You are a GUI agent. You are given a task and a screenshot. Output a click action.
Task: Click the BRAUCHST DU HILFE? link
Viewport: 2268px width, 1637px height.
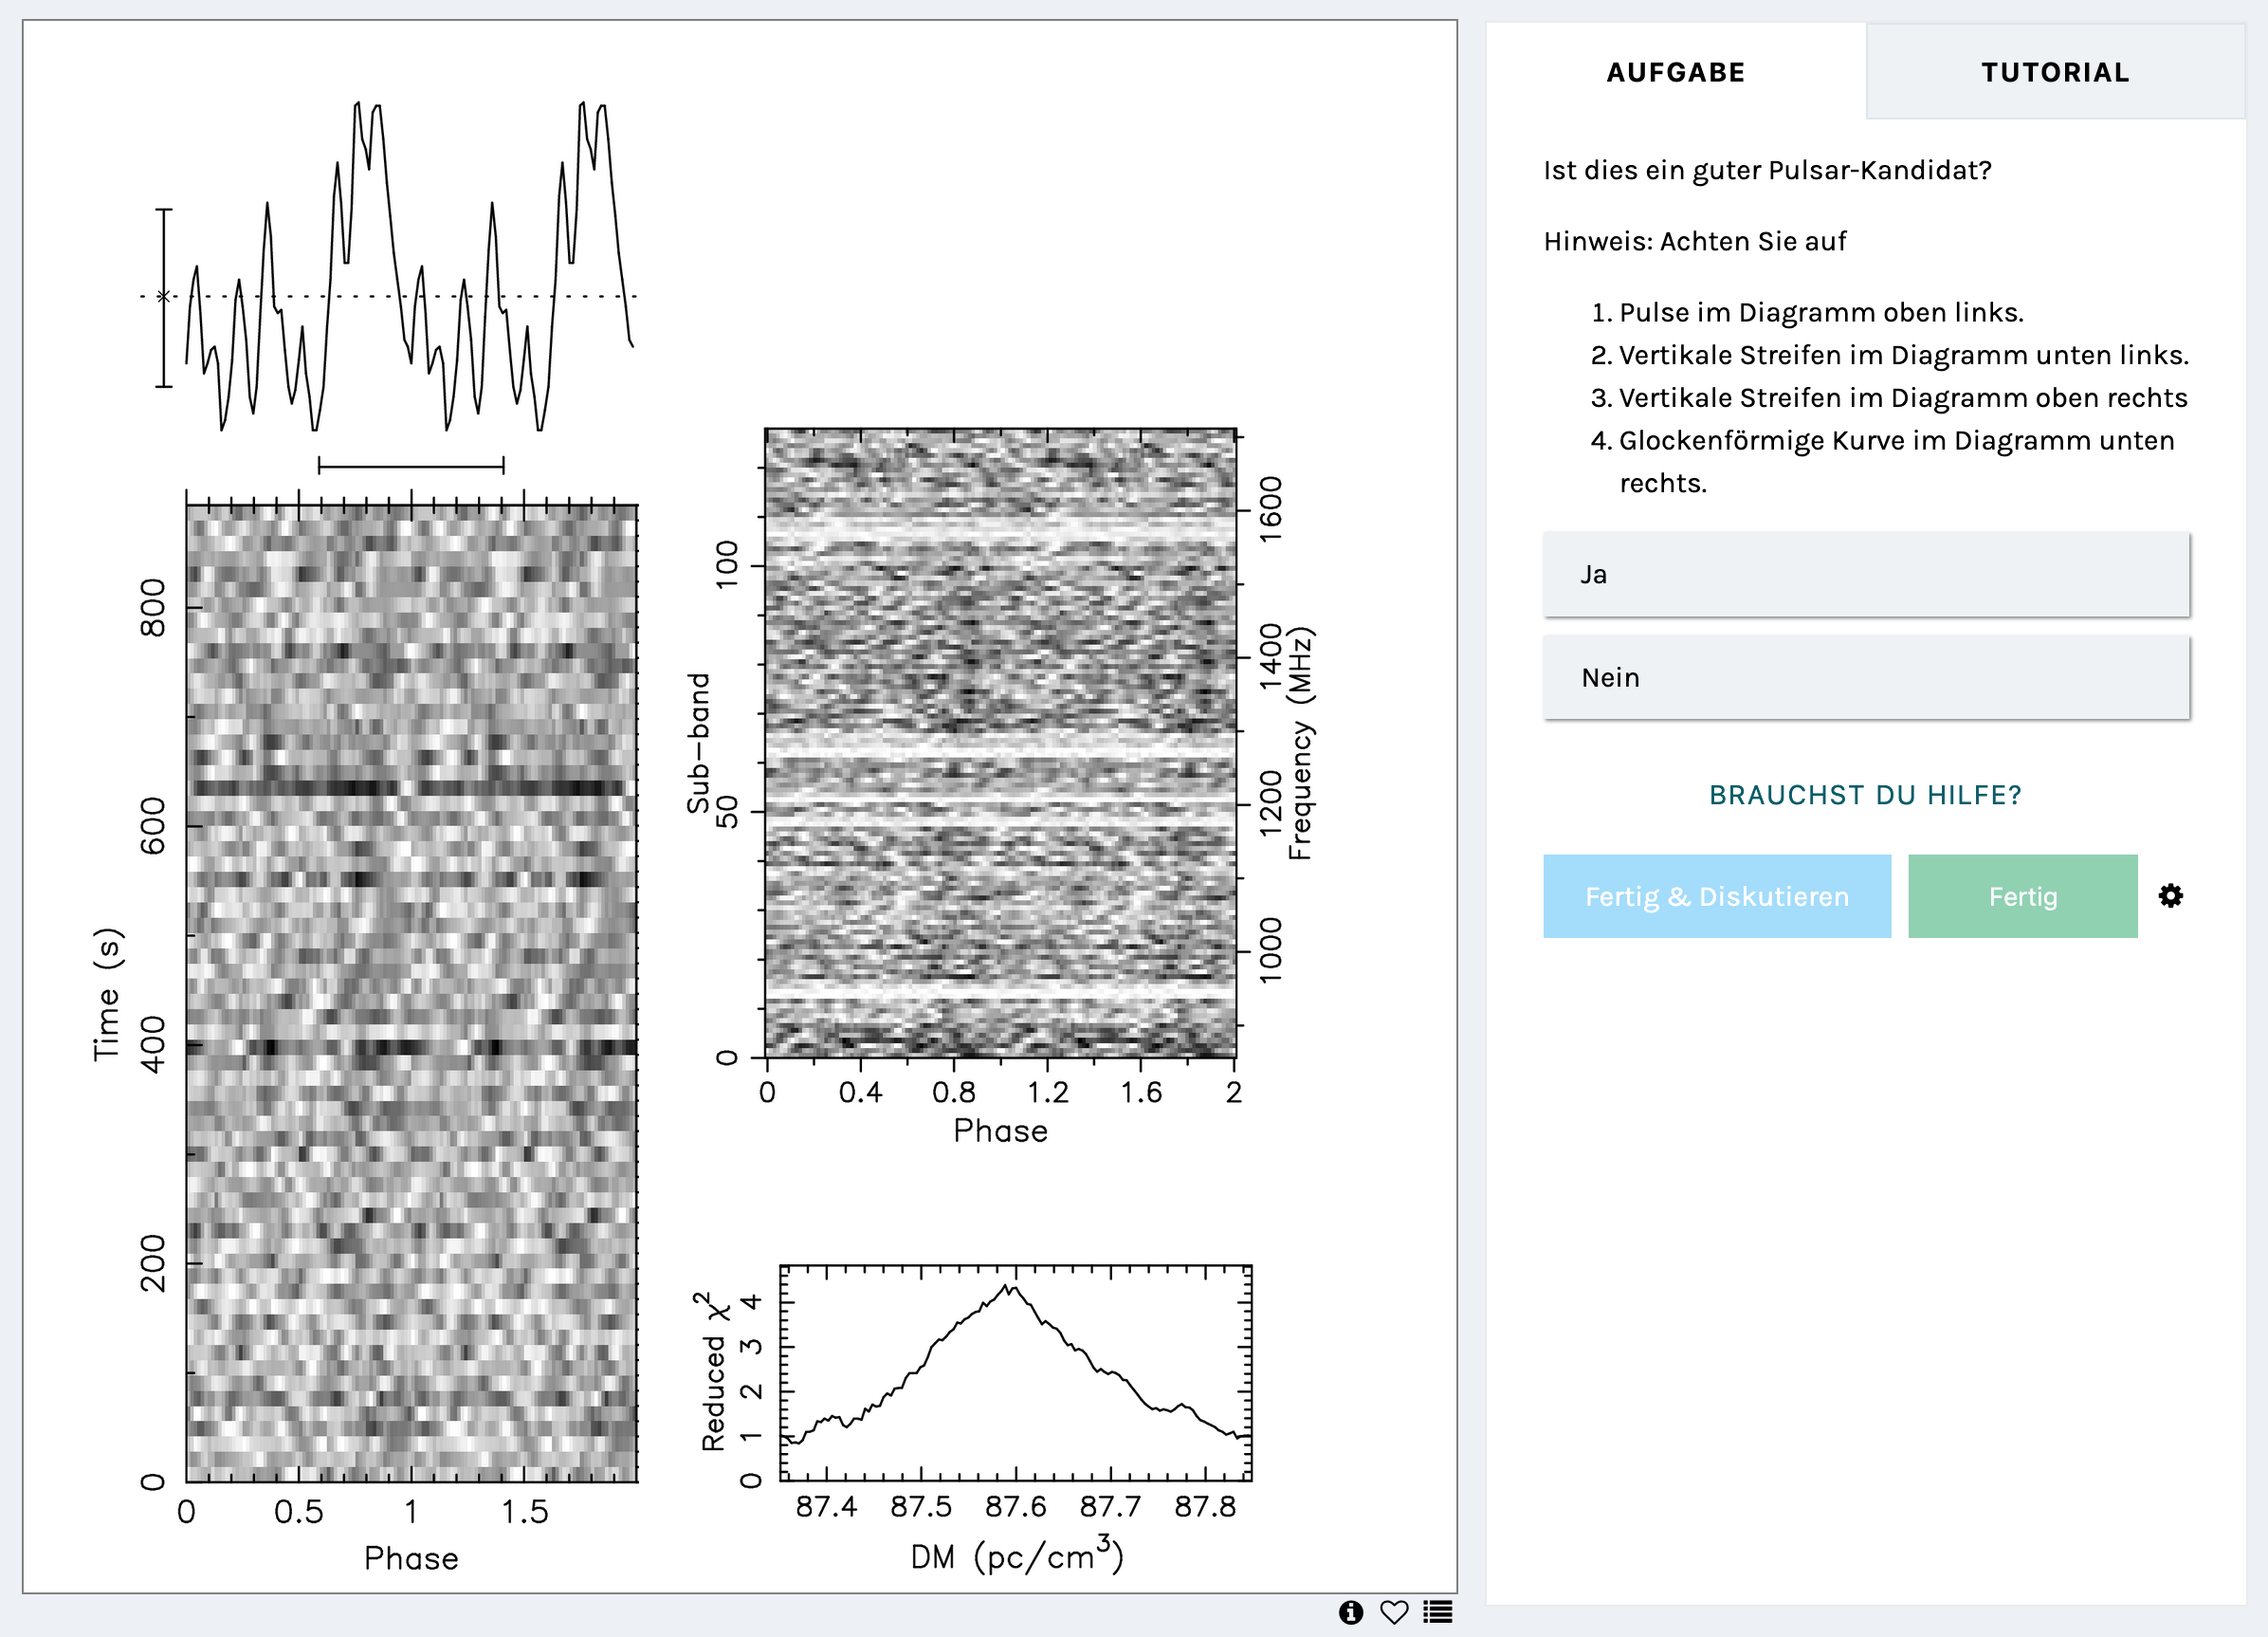(x=1865, y=795)
